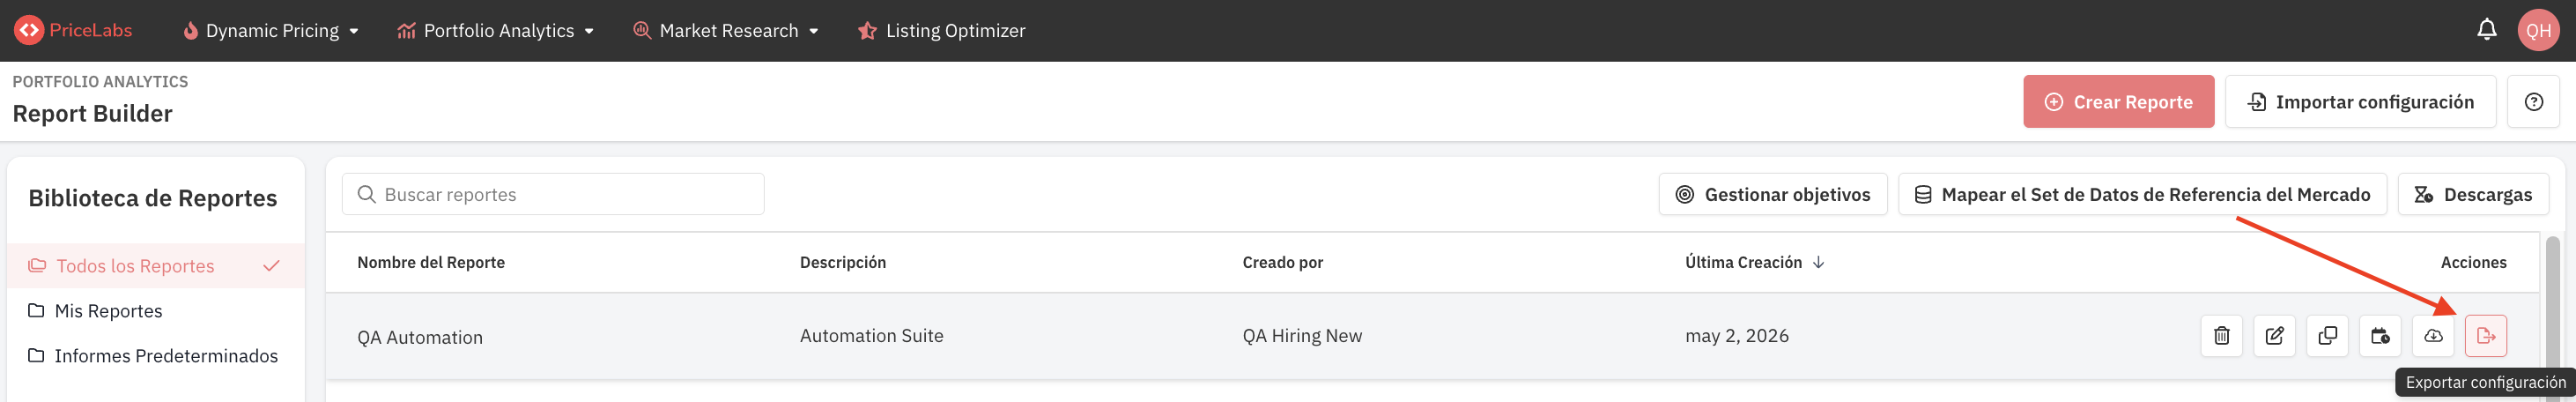Click the cloud download icon
Image resolution: width=2576 pixels, height=402 pixels.
pos(2433,336)
